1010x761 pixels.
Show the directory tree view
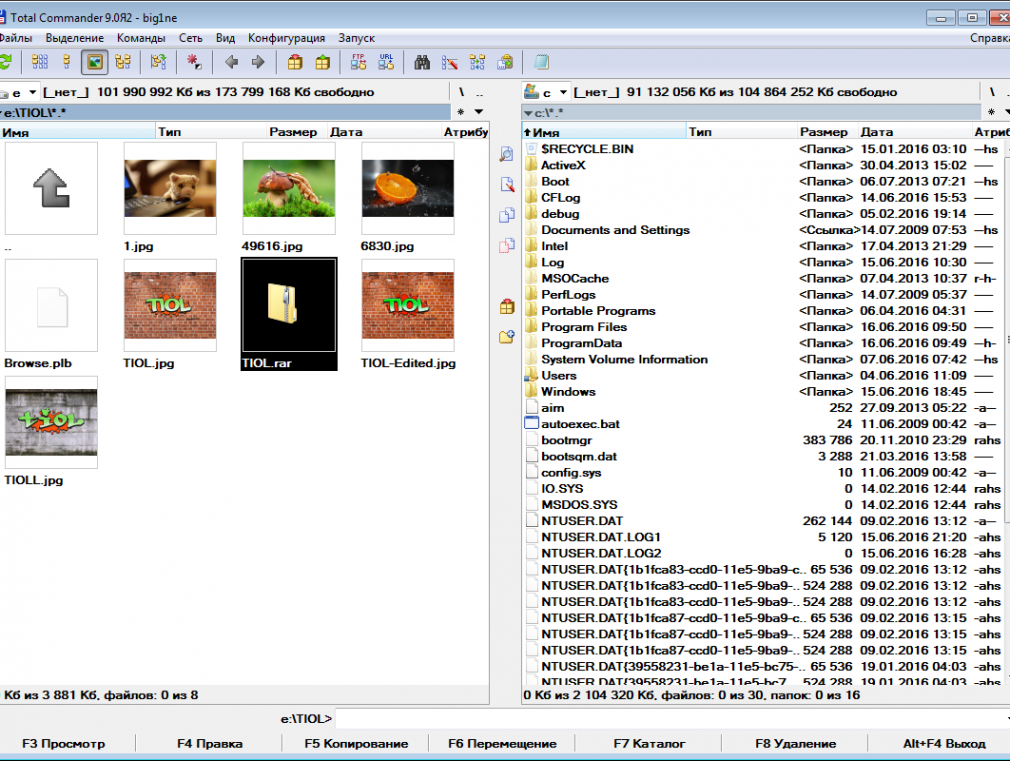(x=122, y=62)
